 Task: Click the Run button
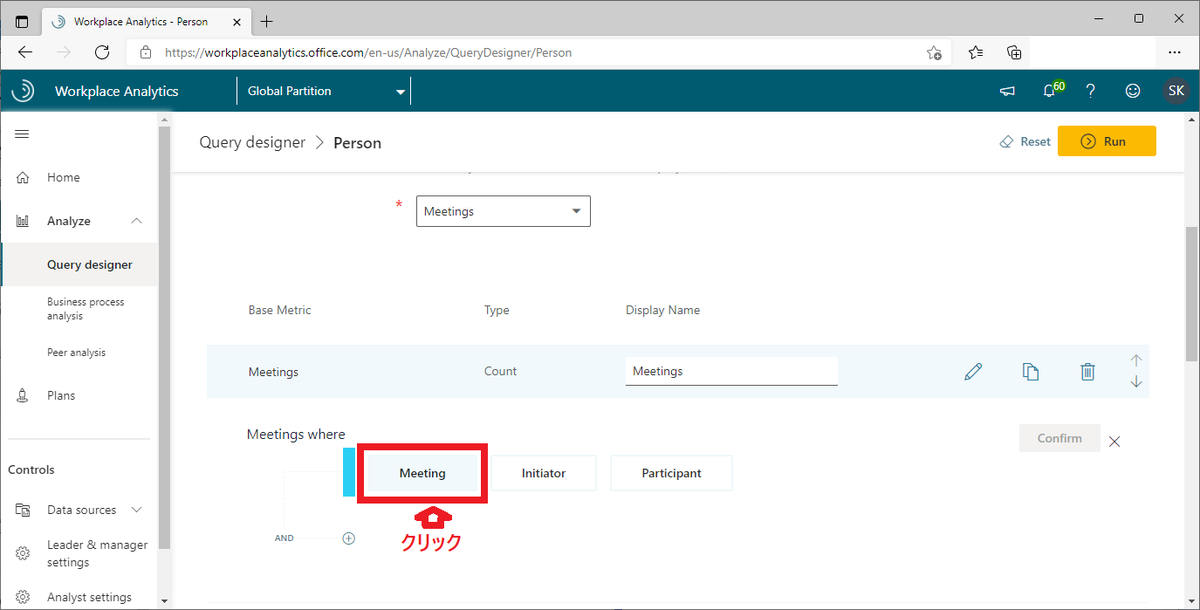point(1107,141)
